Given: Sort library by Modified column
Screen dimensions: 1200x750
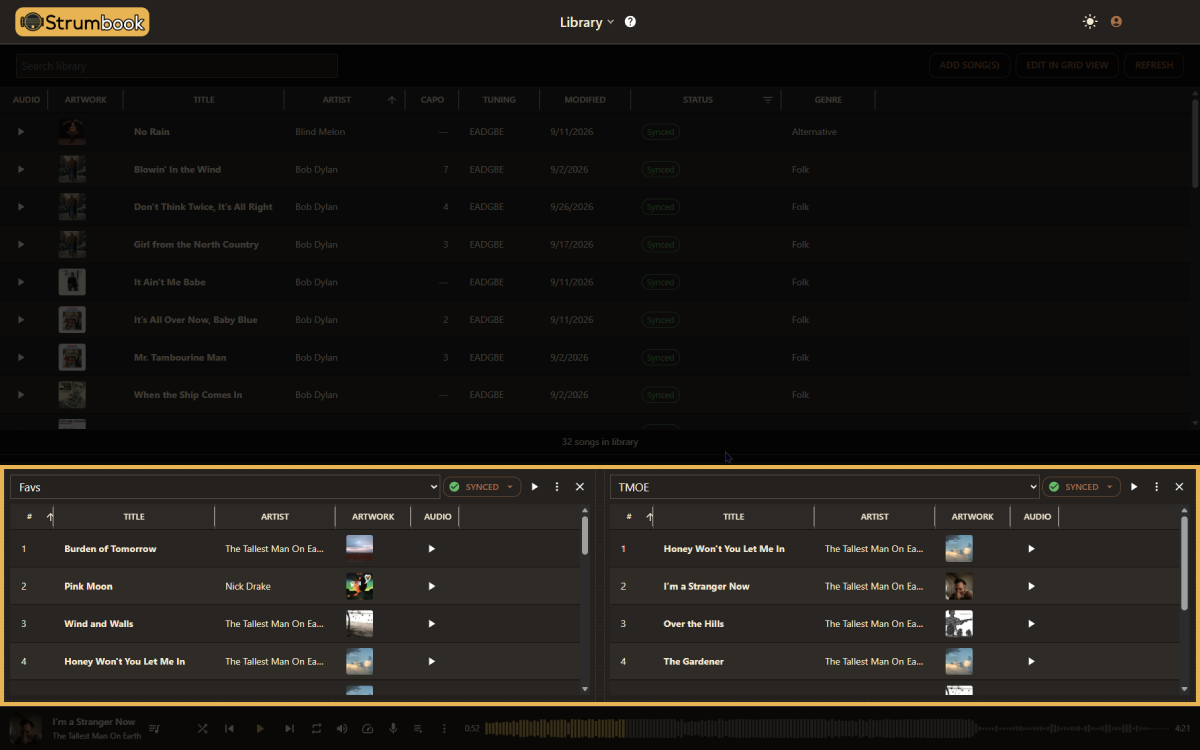Looking at the screenshot, I should [x=584, y=100].
